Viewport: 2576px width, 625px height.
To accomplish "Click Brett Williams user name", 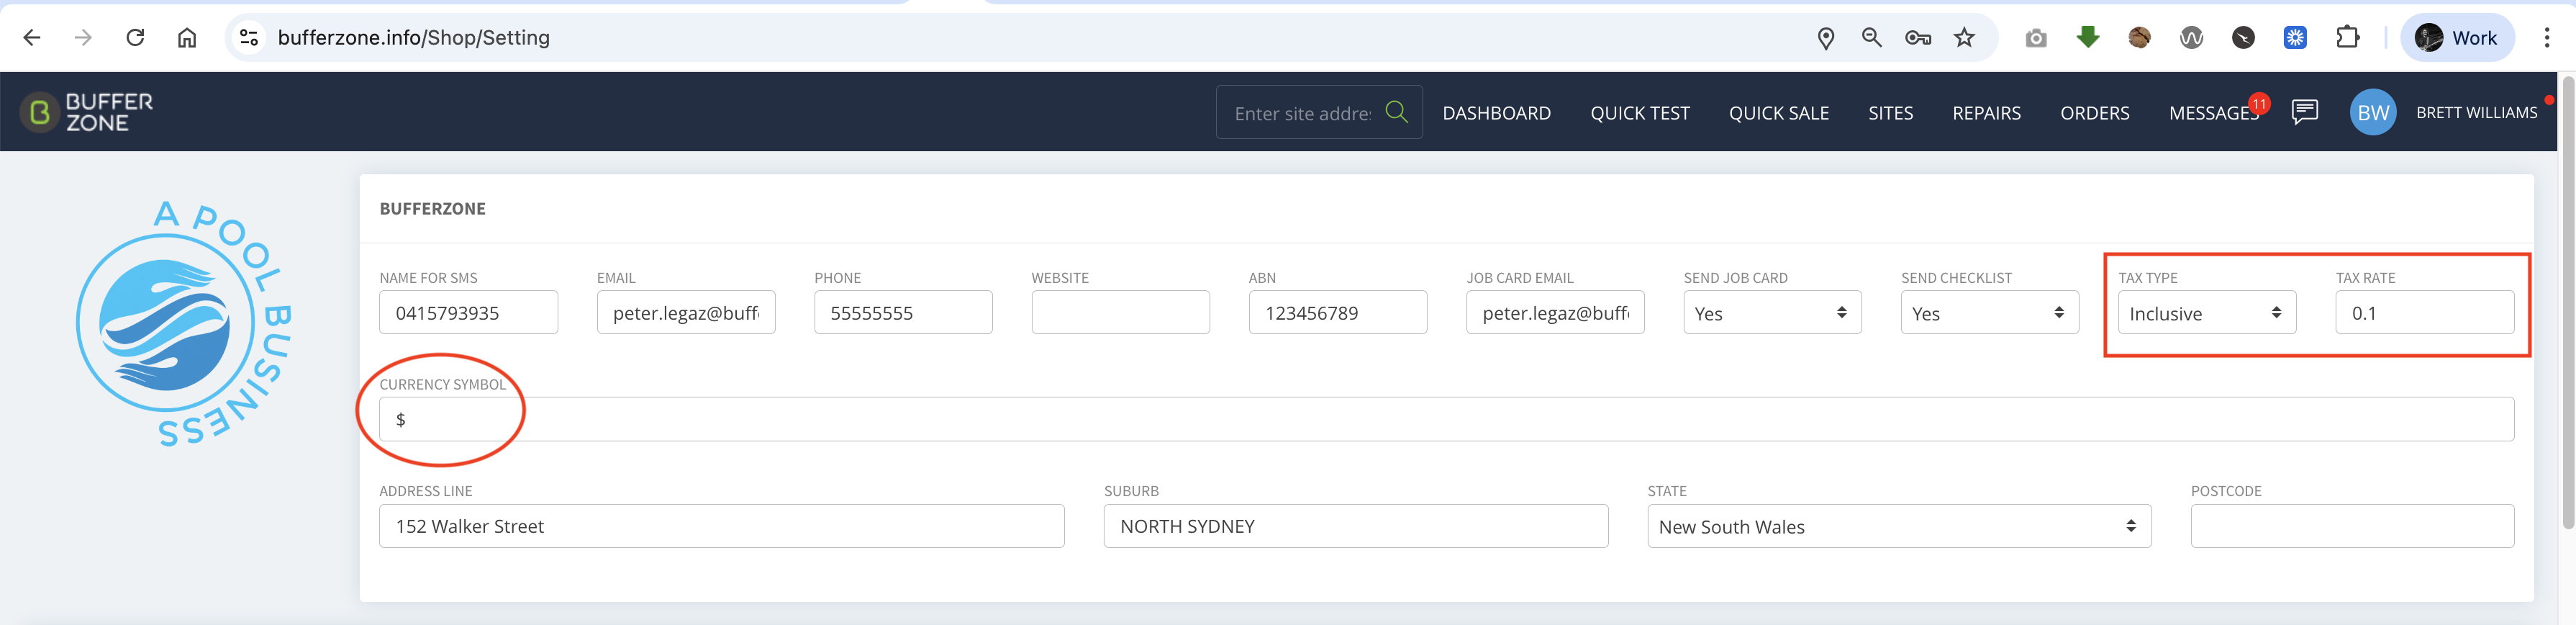I will pyautogui.click(x=2476, y=113).
